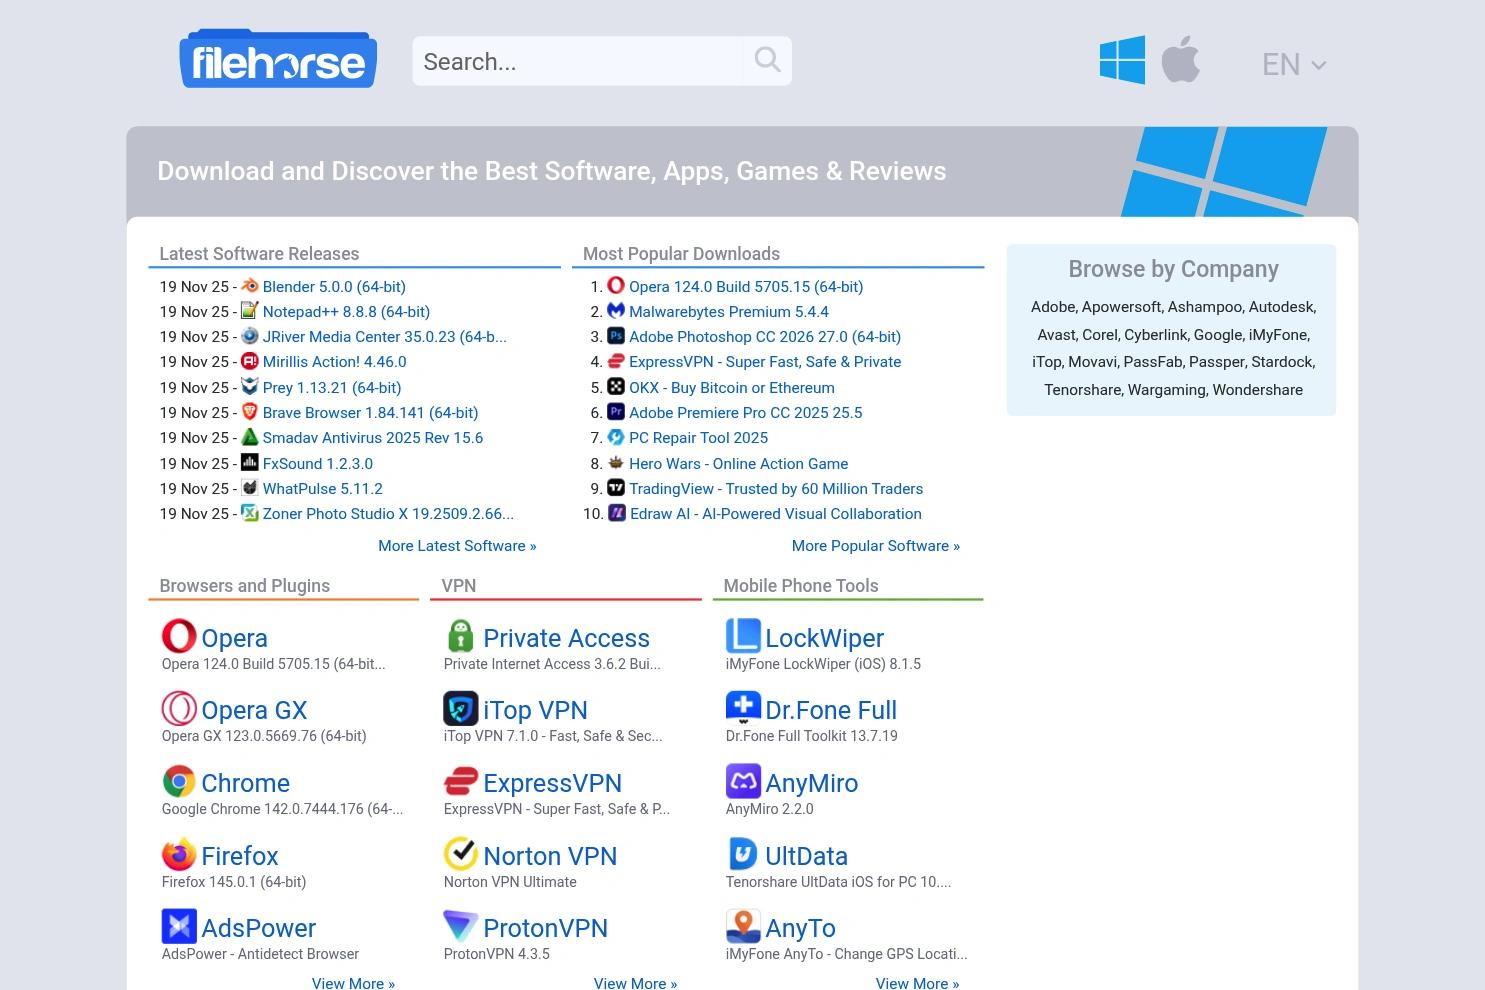1485x990 pixels.
Task: Open Blender 5.0.0 (64-bit) link
Action: click(334, 287)
